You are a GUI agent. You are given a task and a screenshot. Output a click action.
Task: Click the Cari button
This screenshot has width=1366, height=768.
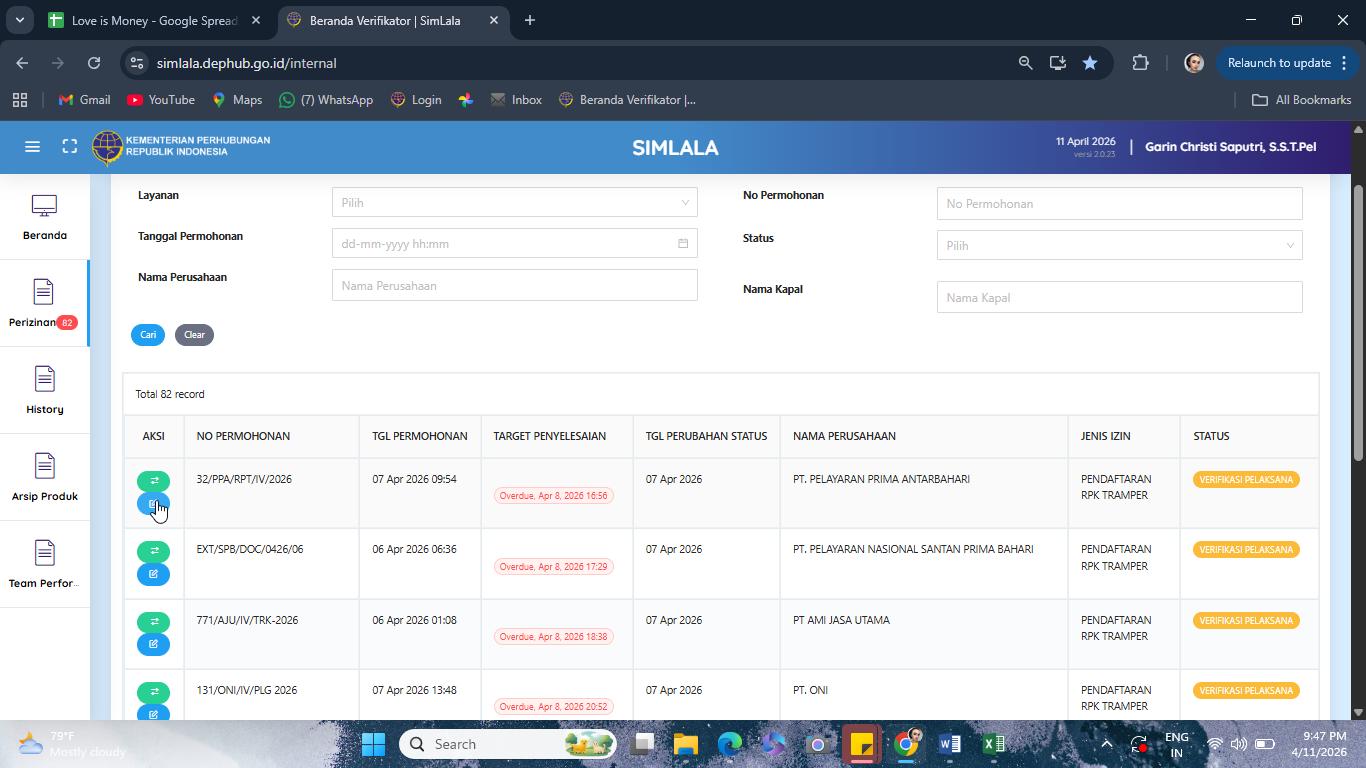click(148, 335)
